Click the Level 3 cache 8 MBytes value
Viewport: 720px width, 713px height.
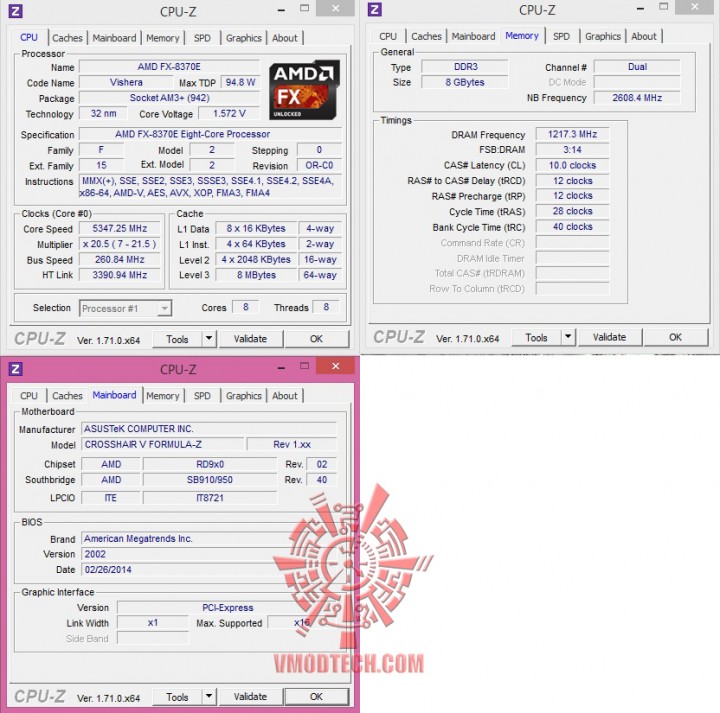click(256, 275)
